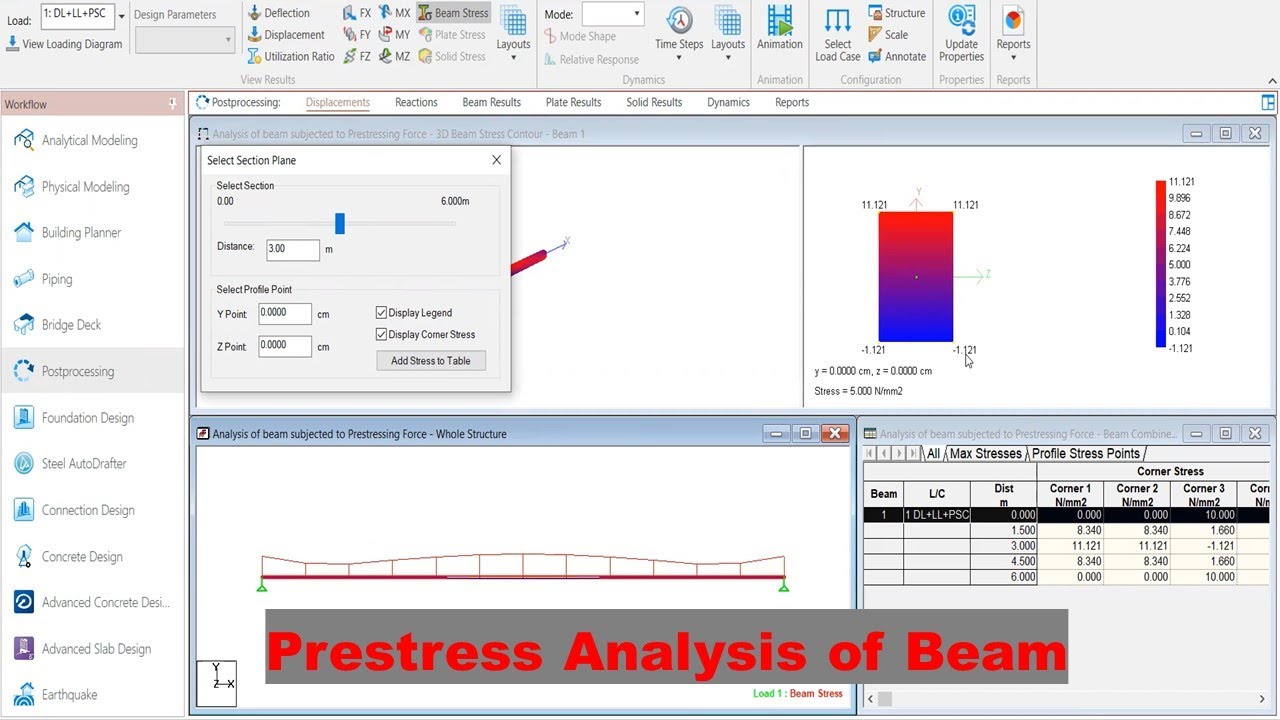Image resolution: width=1280 pixels, height=720 pixels.
Task: Click the Structure configuration option
Action: tap(896, 13)
